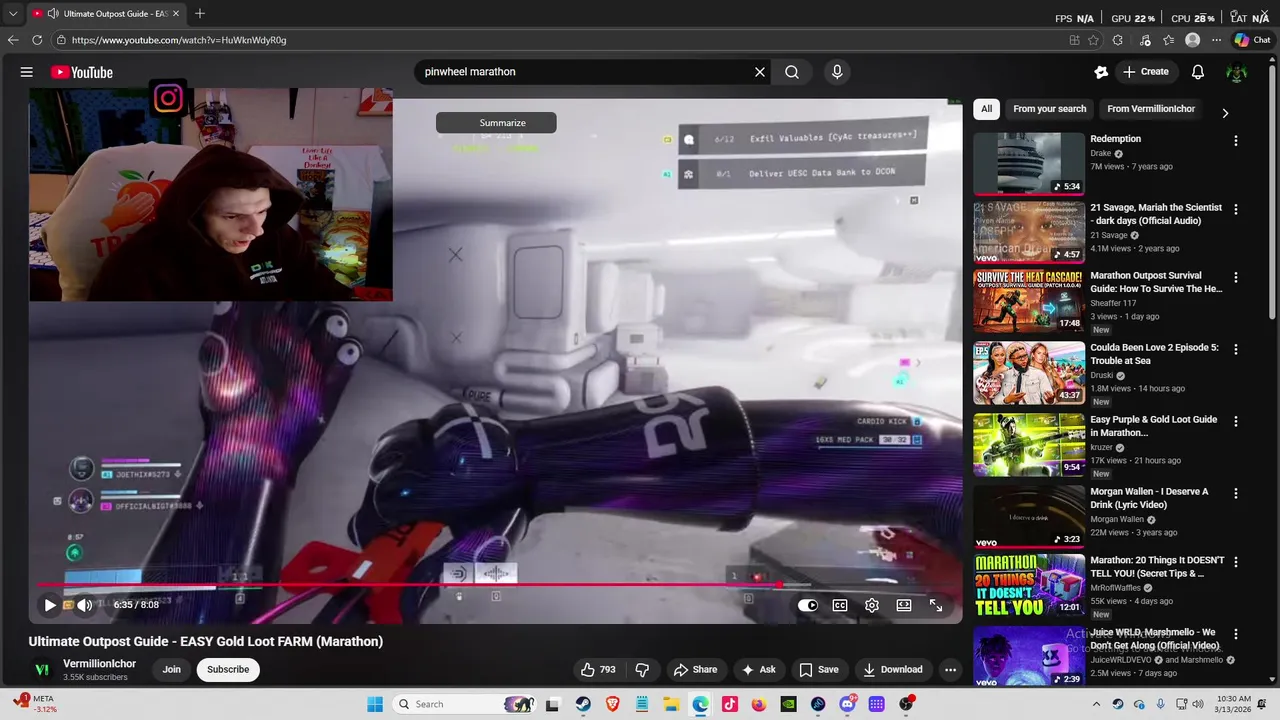Image resolution: width=1280 pixels, height=720 pixels.
Task: Mute the video volume speaker
Action: point(85,605)
